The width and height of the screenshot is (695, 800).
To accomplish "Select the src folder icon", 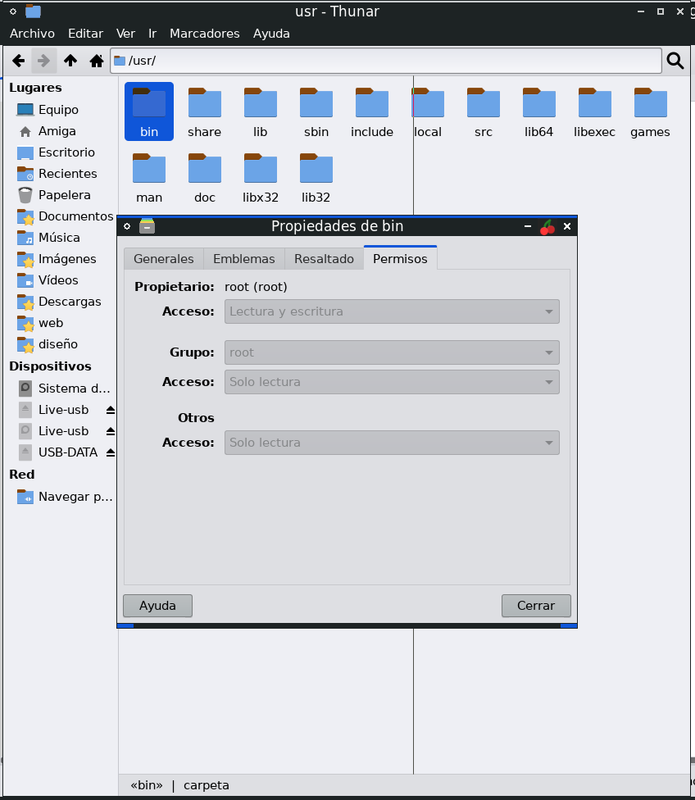I will click(x=483, y=103).
